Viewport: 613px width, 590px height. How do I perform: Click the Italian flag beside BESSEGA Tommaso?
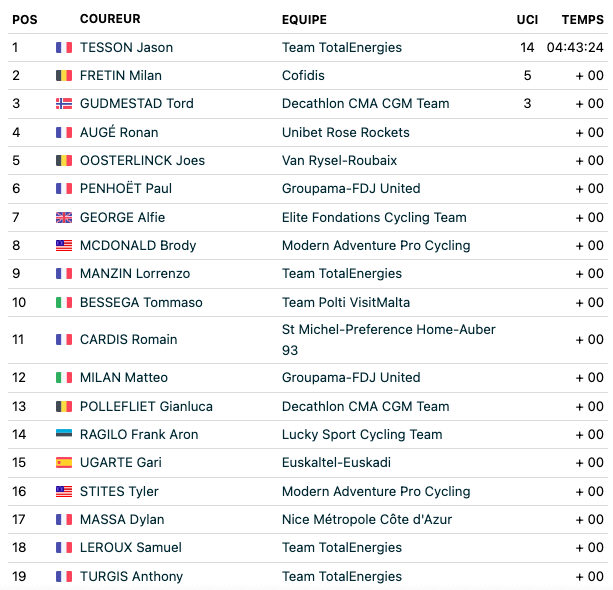tap(64, 303)
